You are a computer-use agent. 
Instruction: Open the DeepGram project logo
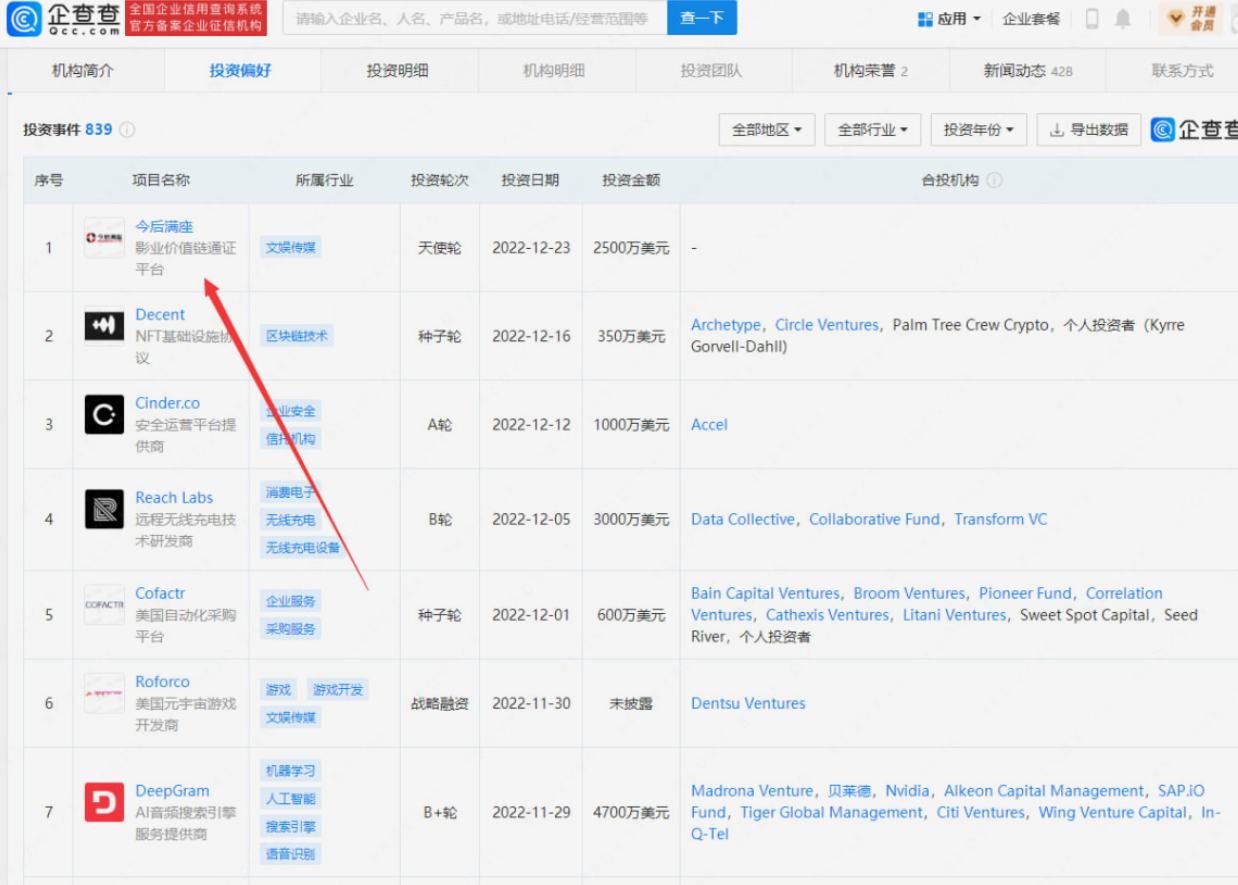104,802
